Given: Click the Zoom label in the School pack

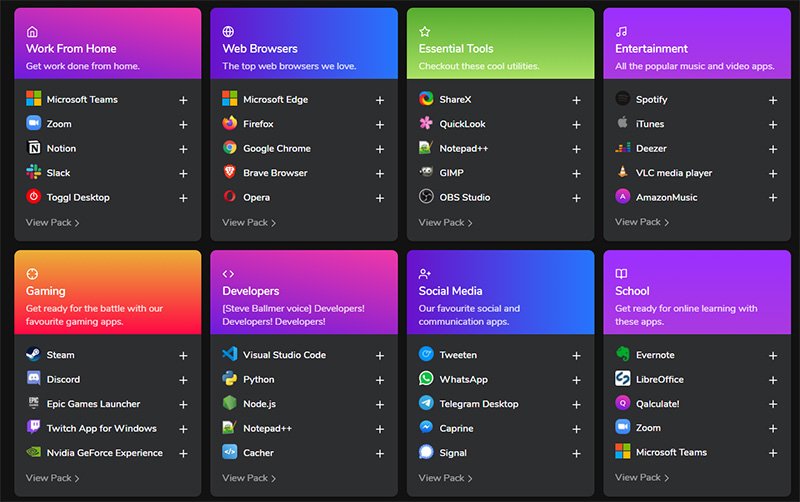Looking at the screenshot, I should [648, 428].
